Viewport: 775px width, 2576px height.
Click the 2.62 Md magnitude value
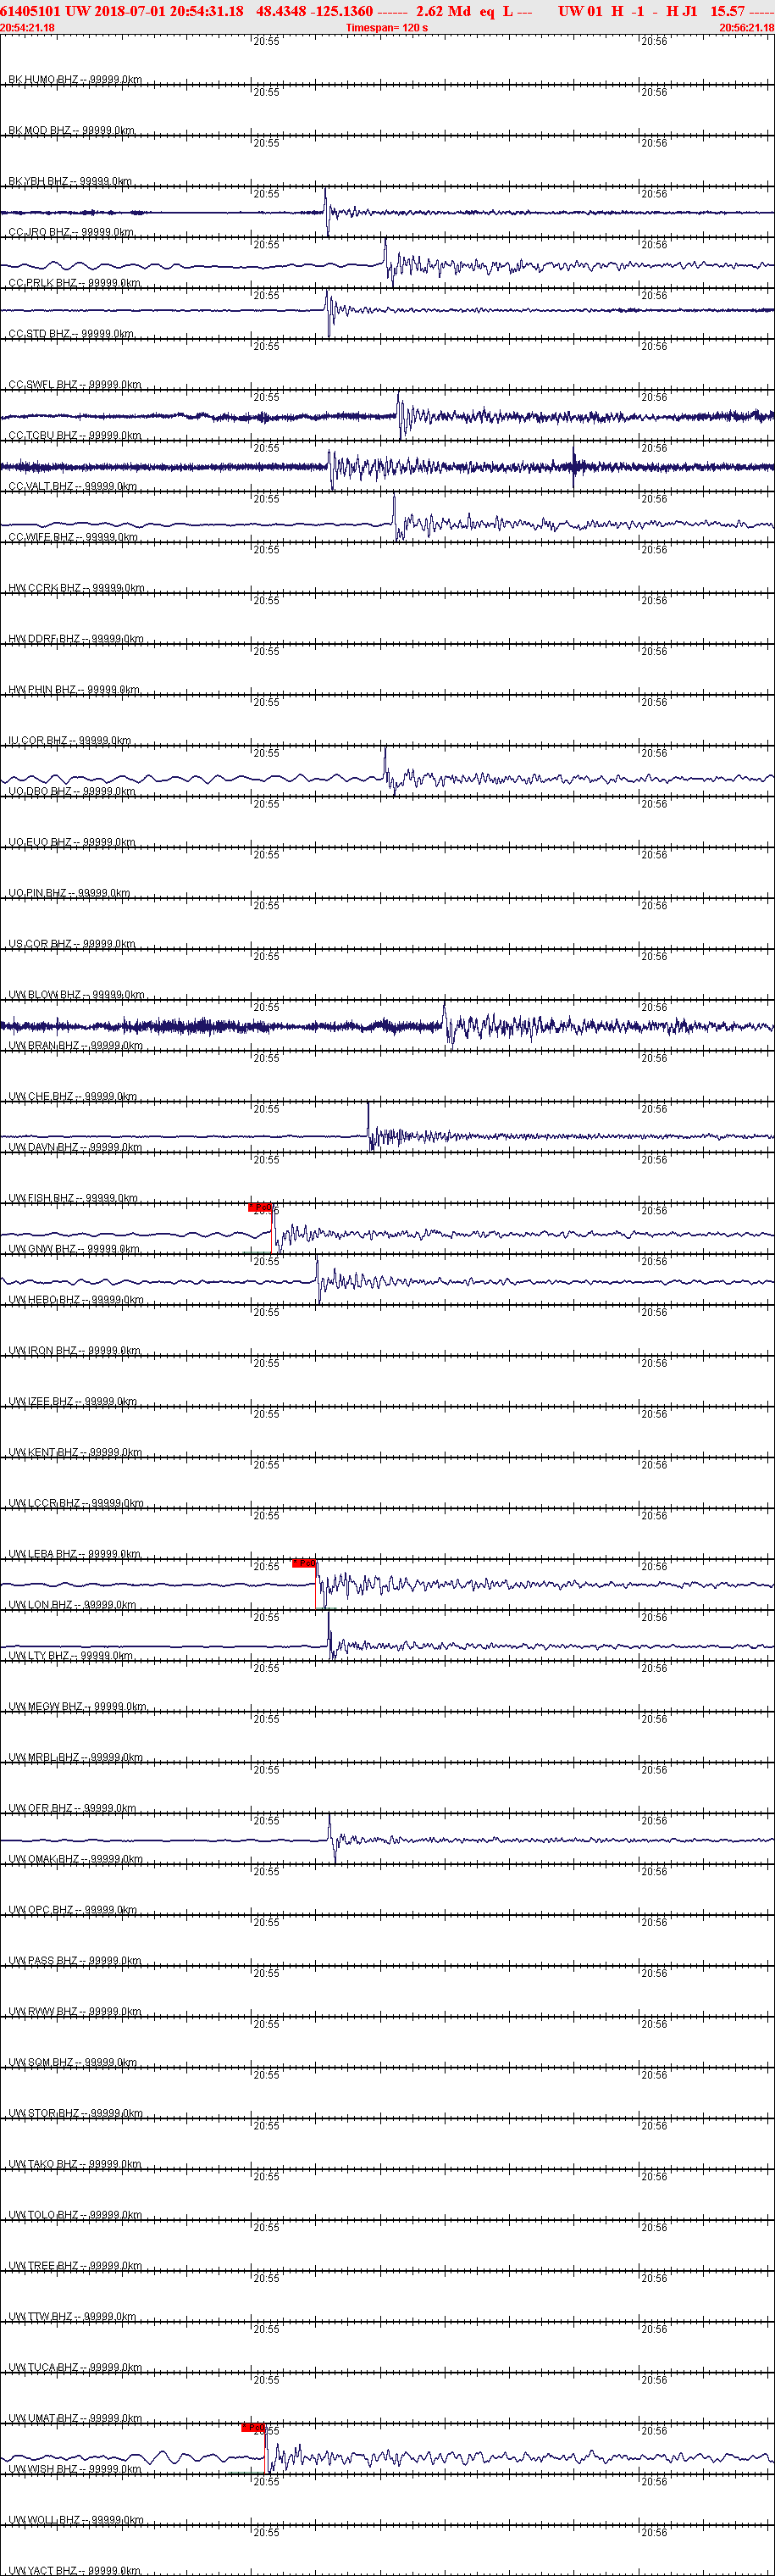[x=443, y=11]
